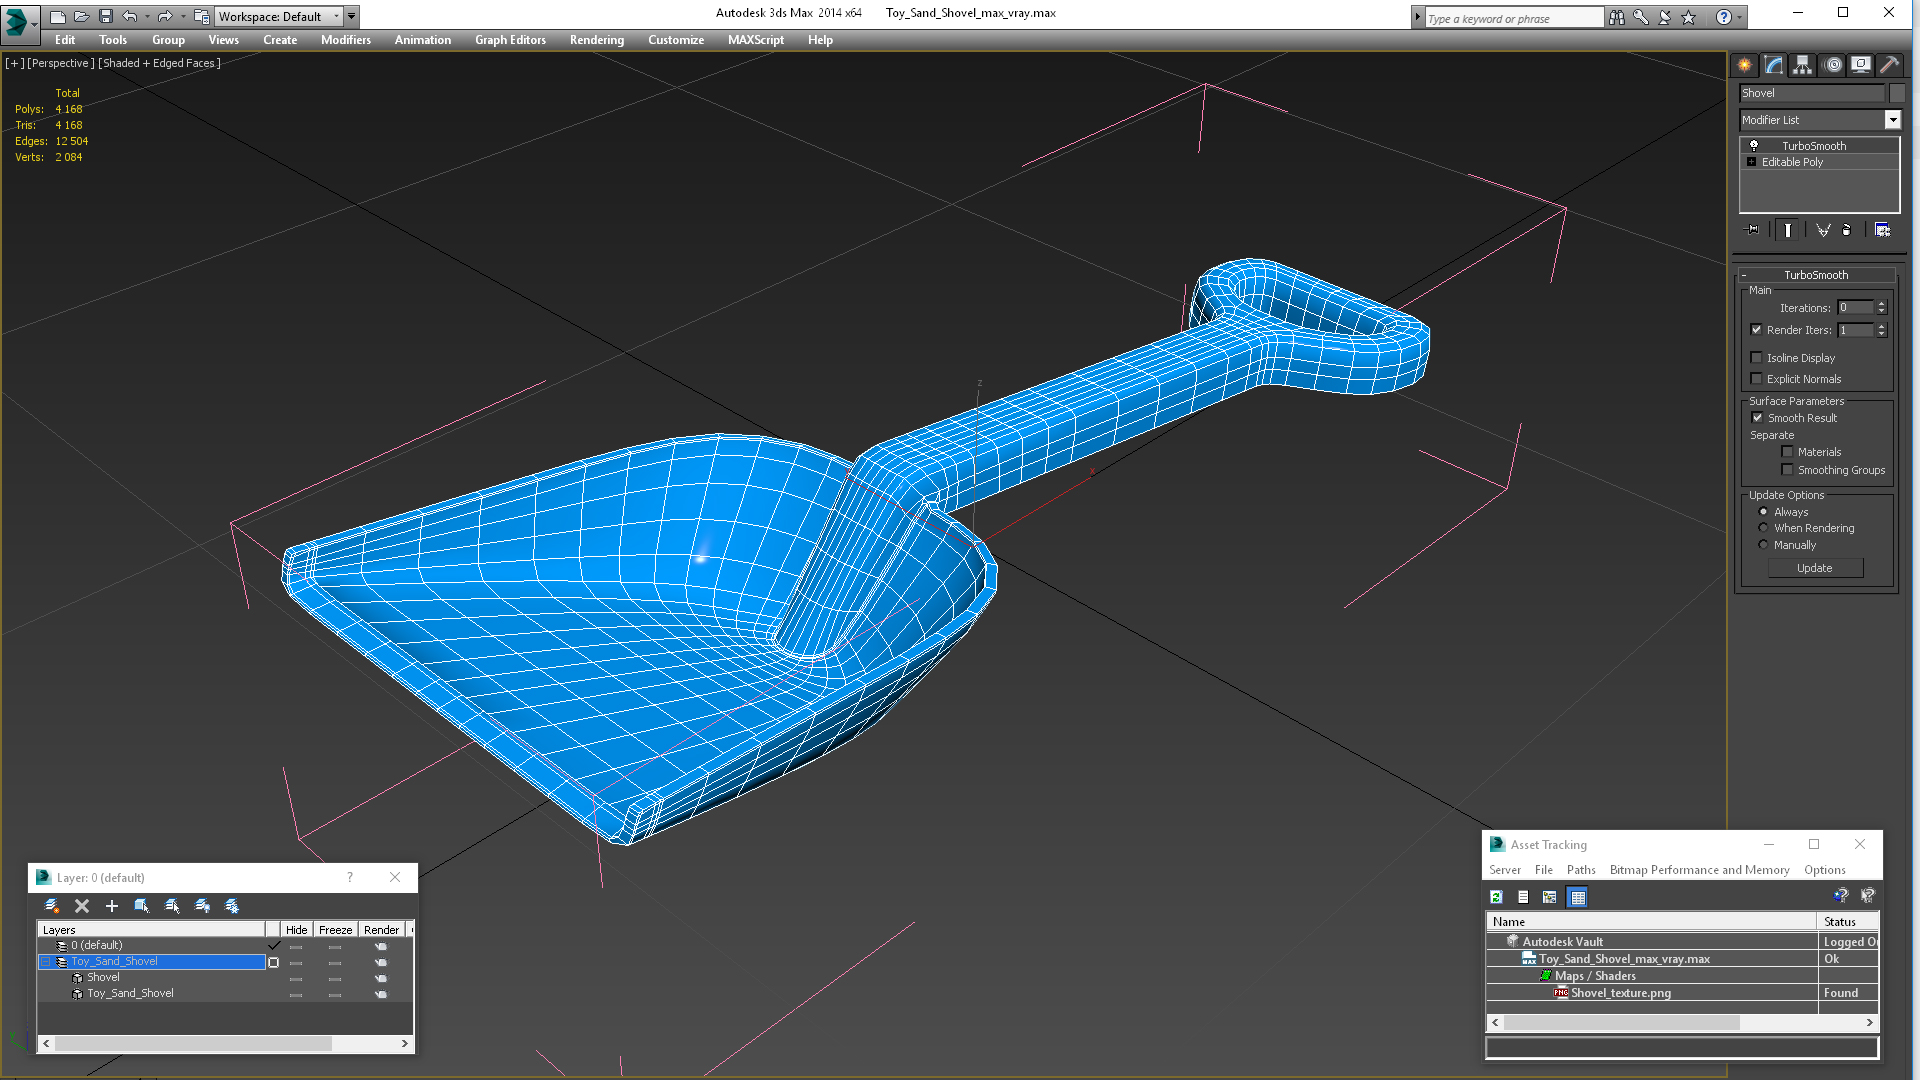This screenshot has height=1080, width=1920.
Task: Click Create New Layer icon
Action: 52,906
